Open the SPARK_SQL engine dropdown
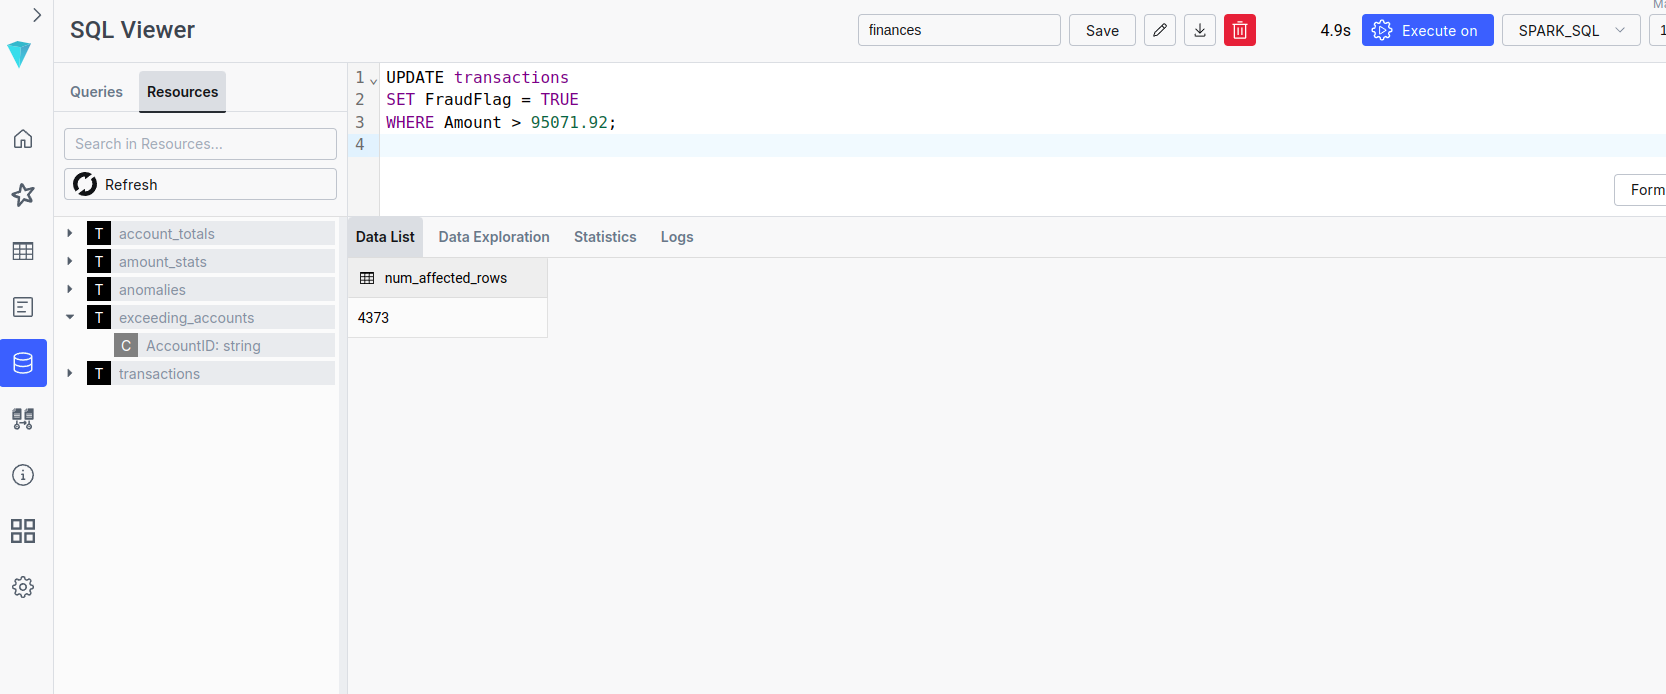This screenshot has height=694, width=1666. 1571,30
